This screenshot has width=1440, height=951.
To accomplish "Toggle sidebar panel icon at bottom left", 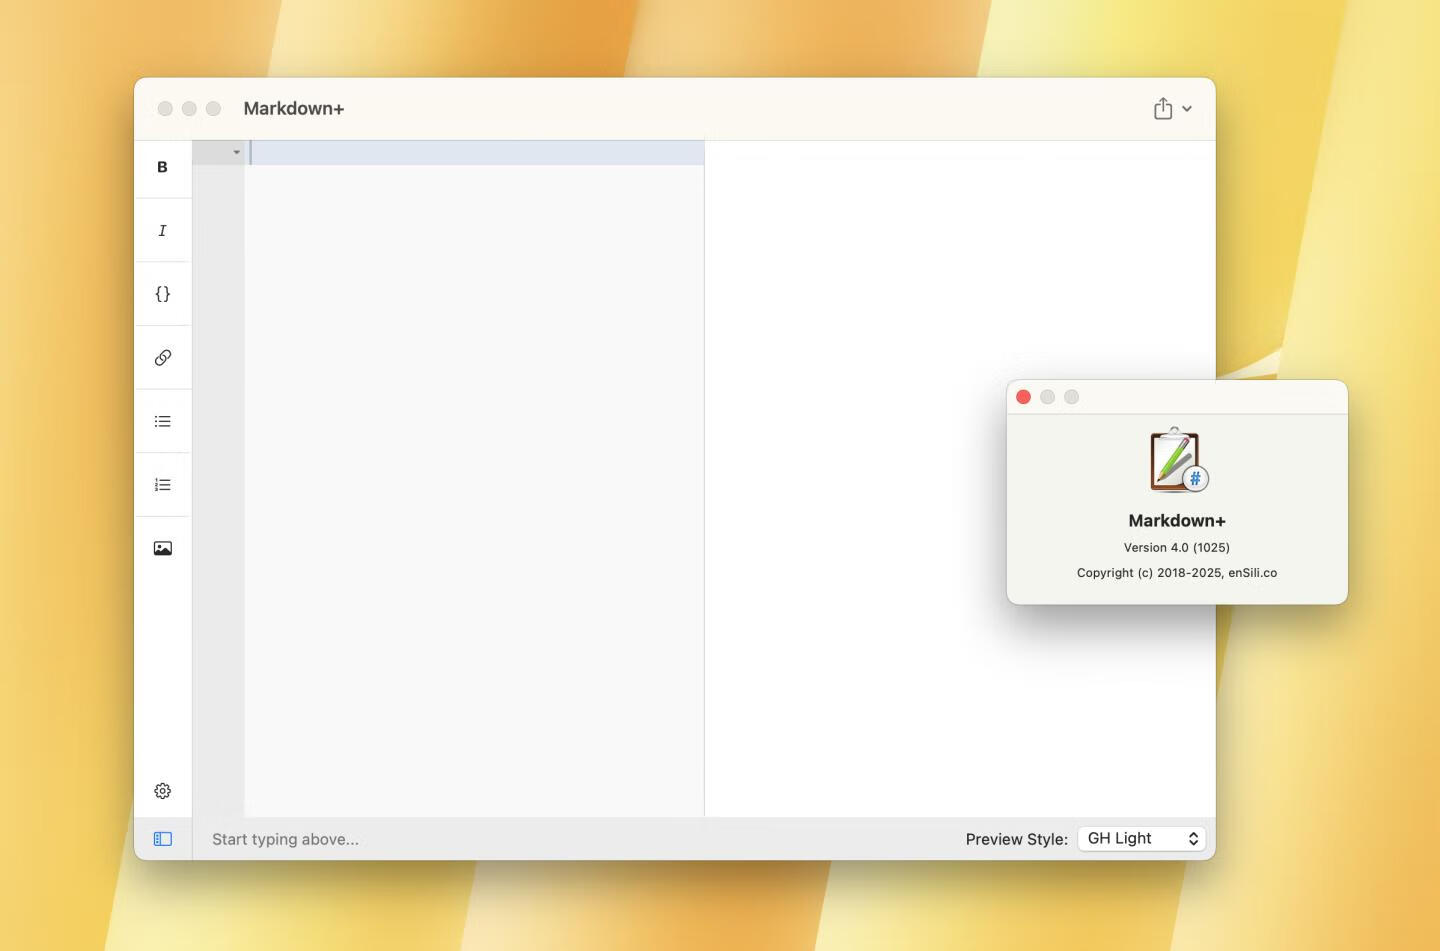I will pos(162,839).
